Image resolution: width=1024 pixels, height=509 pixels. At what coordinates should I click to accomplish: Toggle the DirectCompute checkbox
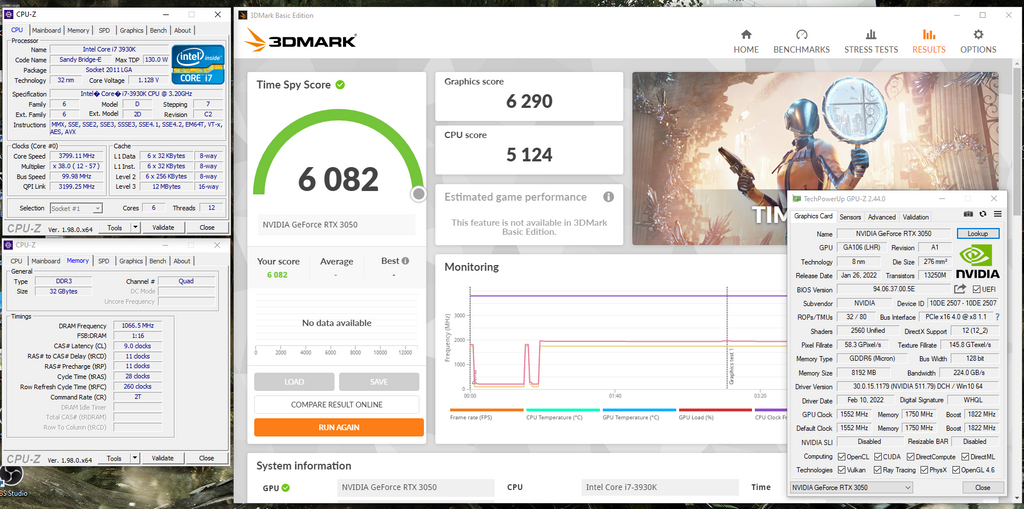[x=909, y=457]
